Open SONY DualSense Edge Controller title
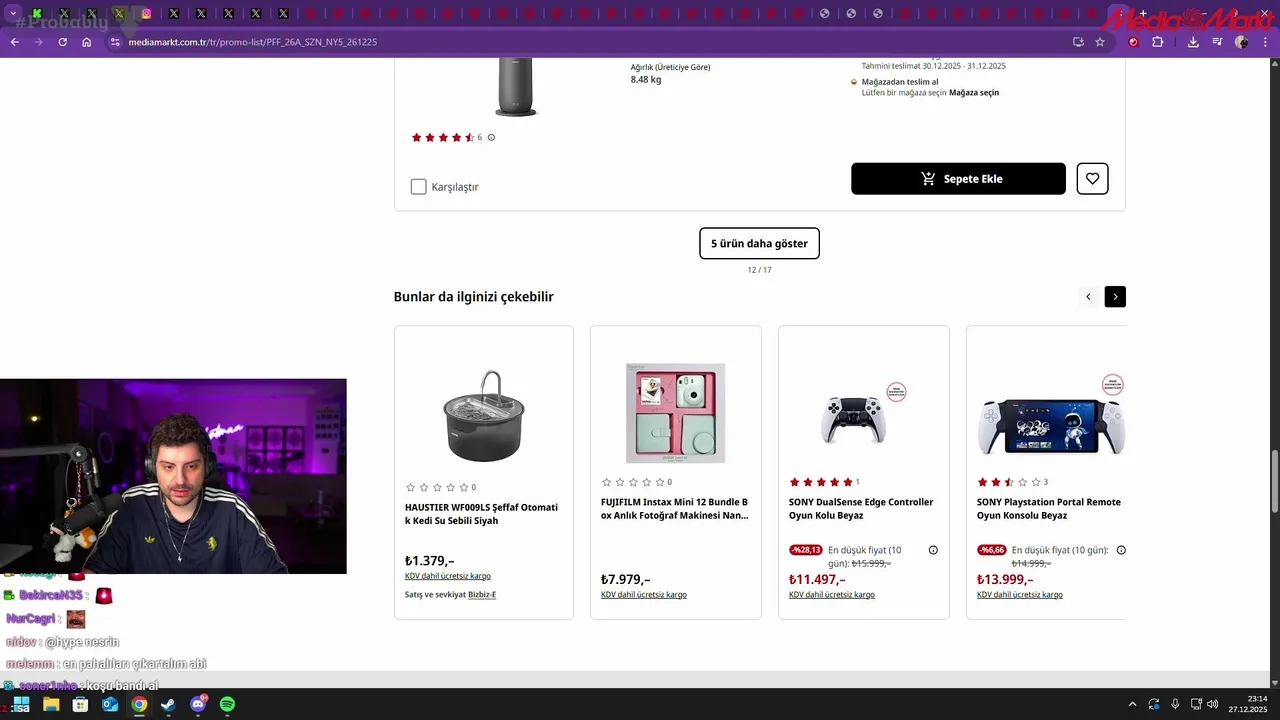 point(861,509)
